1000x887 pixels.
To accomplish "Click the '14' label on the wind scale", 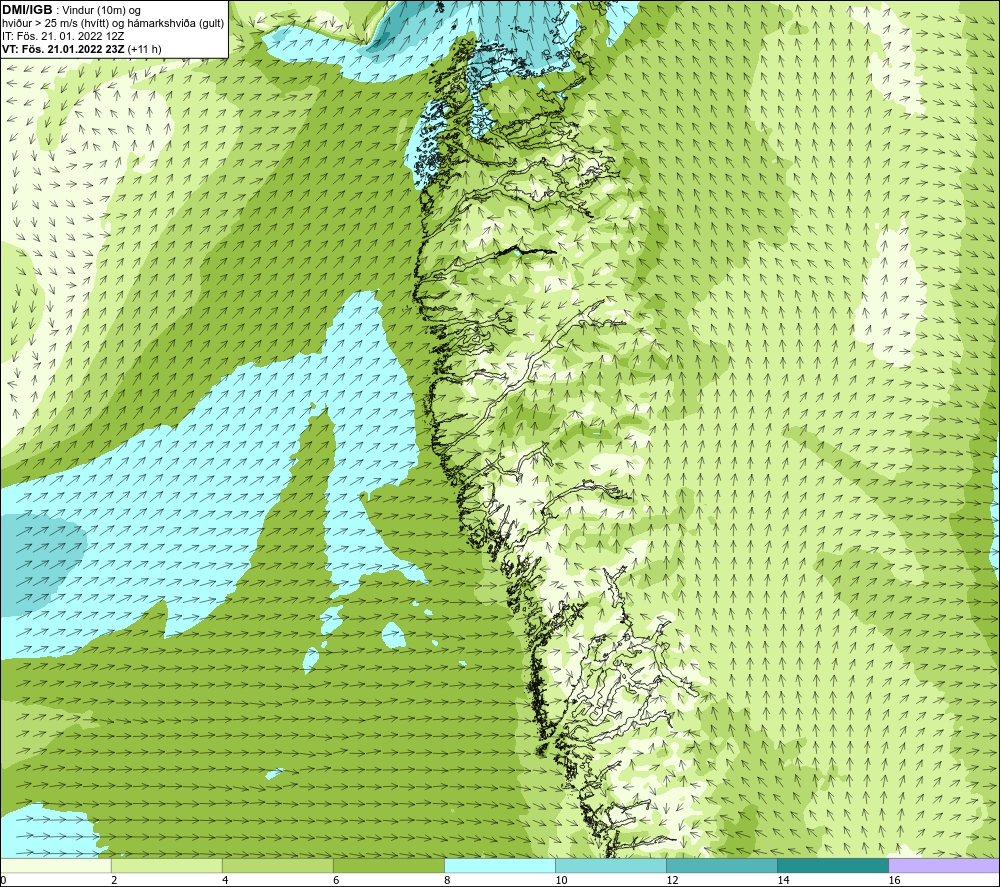I will point(783,880).
